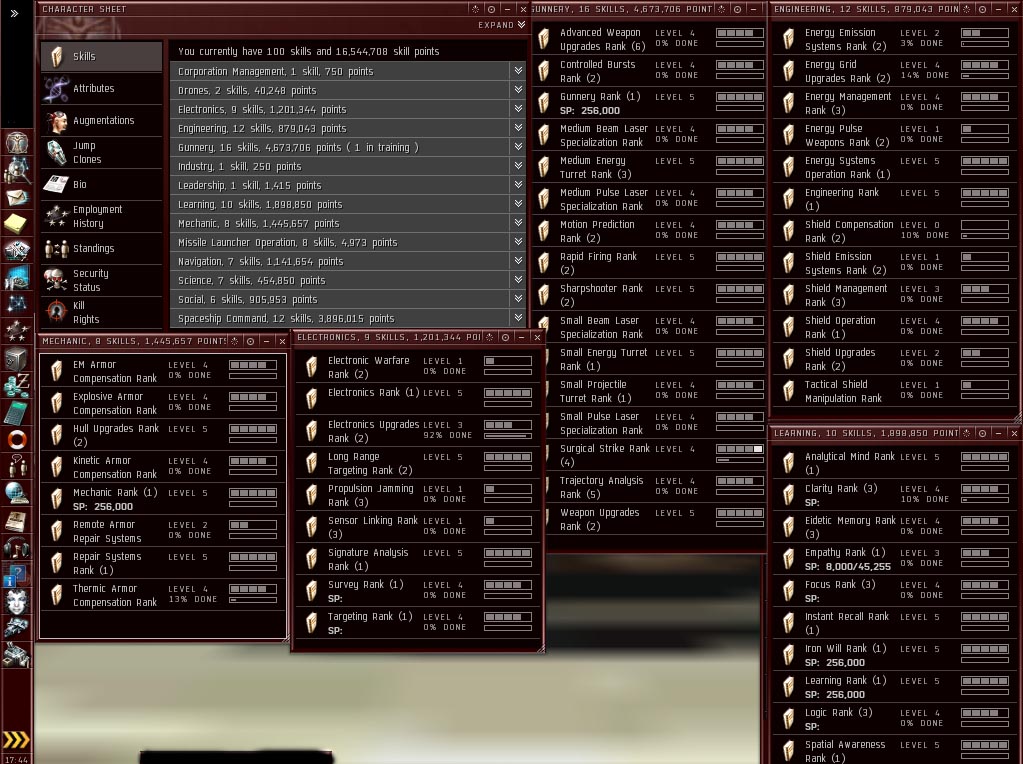Open People & Places magnifier icon in sidebar
1023x764 pixels.
click(x=17, y=170)
